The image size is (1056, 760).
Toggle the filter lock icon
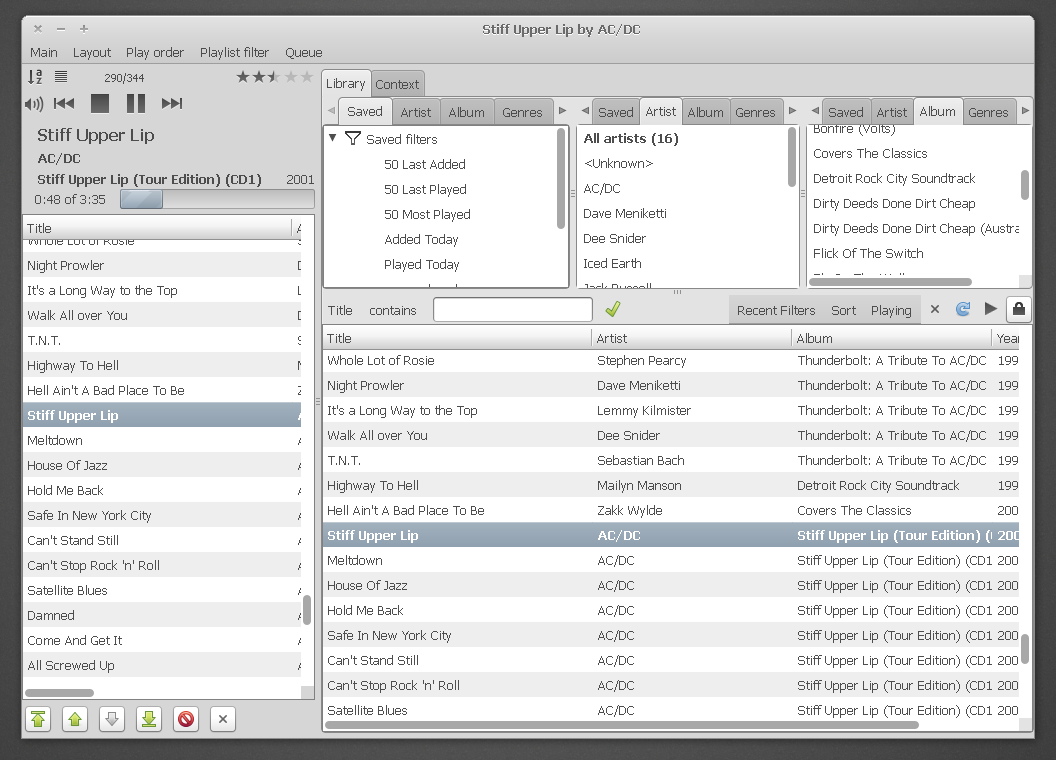coord(1019,309)
